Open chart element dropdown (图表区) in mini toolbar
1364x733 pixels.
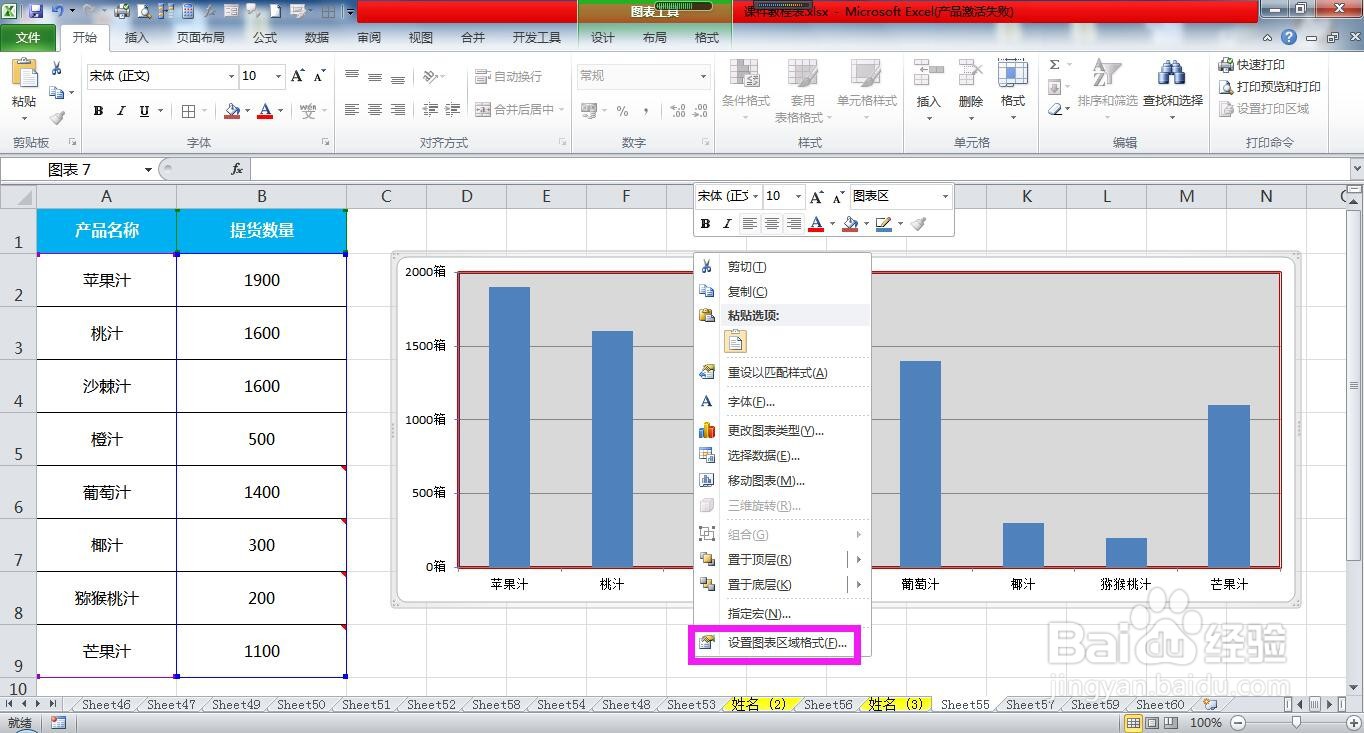point(943,197)
